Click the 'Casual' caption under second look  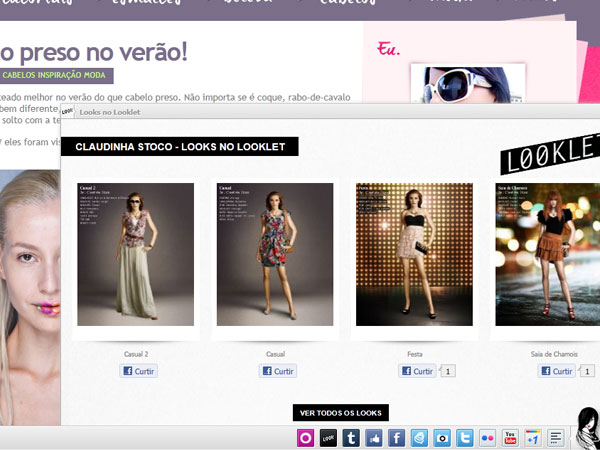(276, 354)
